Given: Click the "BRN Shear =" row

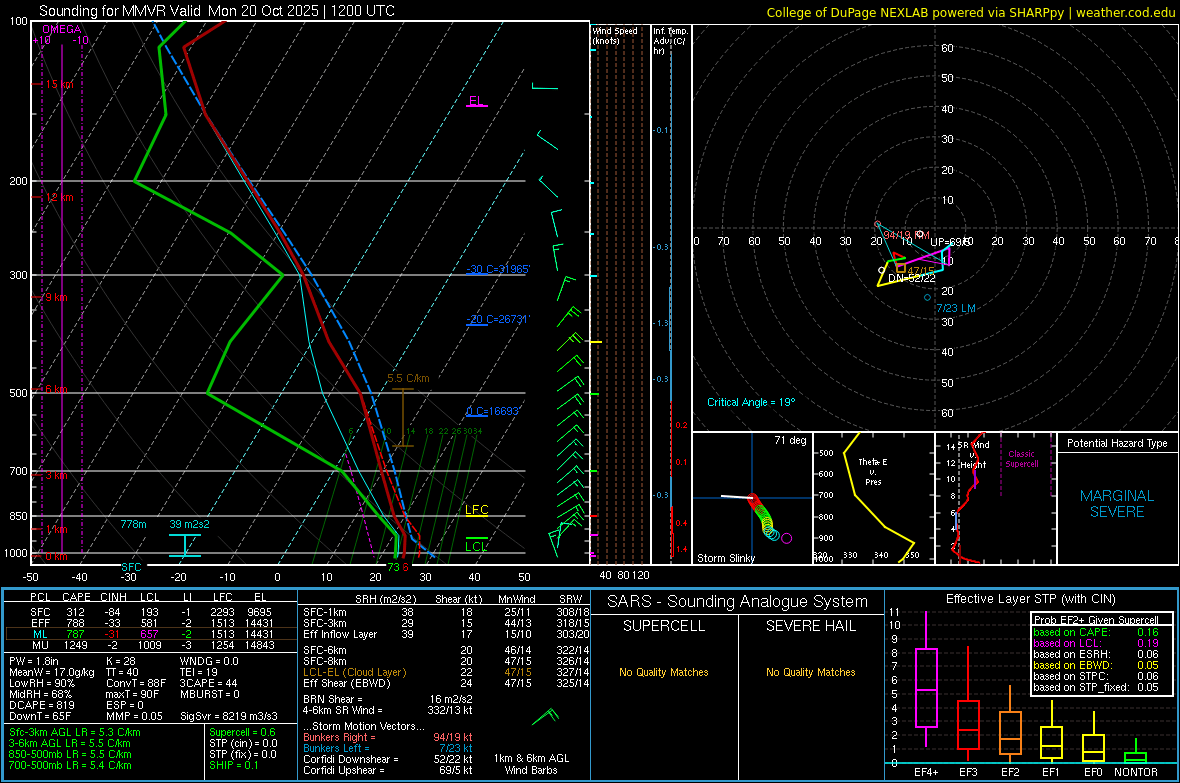Looking at the screenshot, I should [x=388, y=699].
